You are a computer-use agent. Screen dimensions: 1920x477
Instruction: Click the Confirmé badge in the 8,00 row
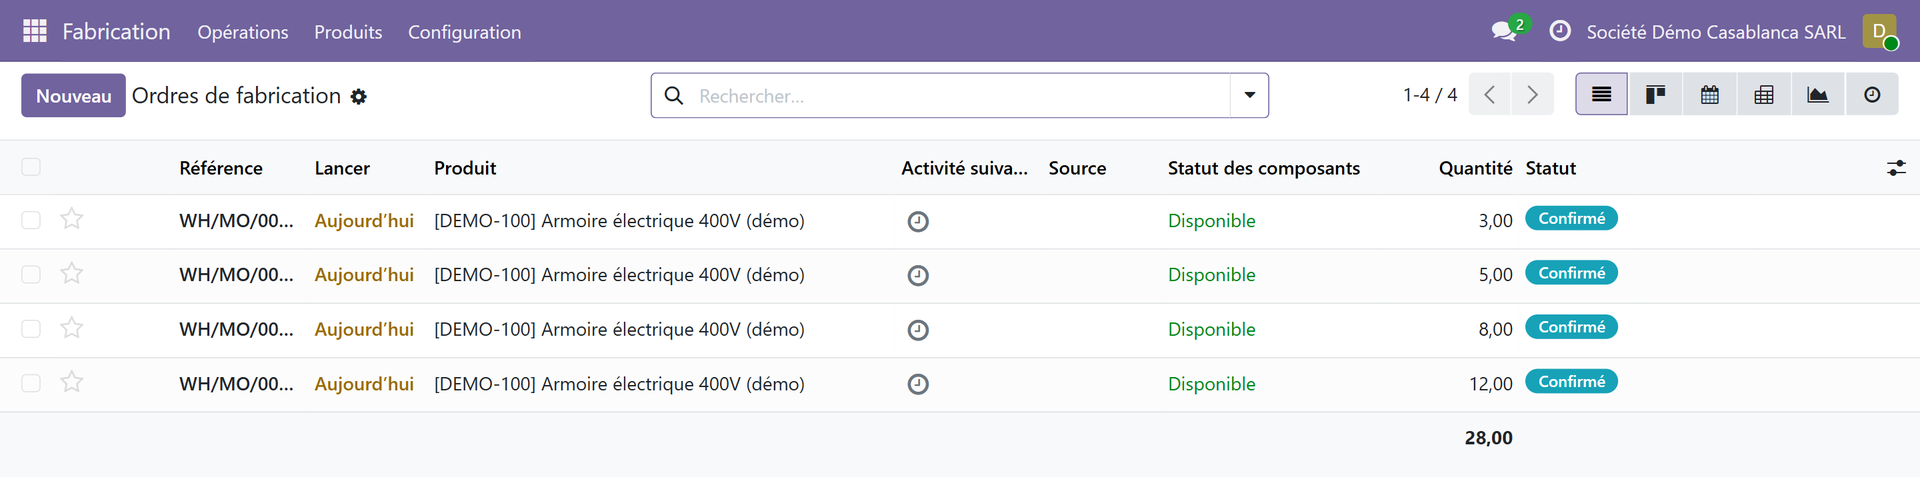click(1571, 327)
